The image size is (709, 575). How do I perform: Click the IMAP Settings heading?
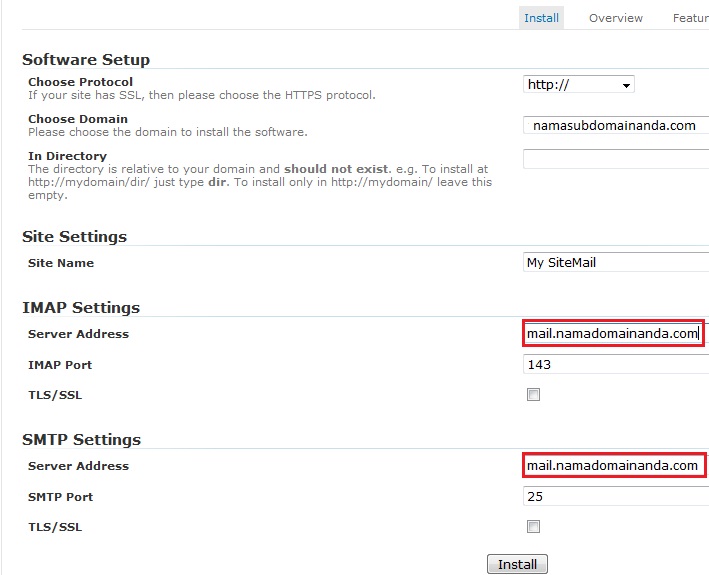(x=81, y=308)
